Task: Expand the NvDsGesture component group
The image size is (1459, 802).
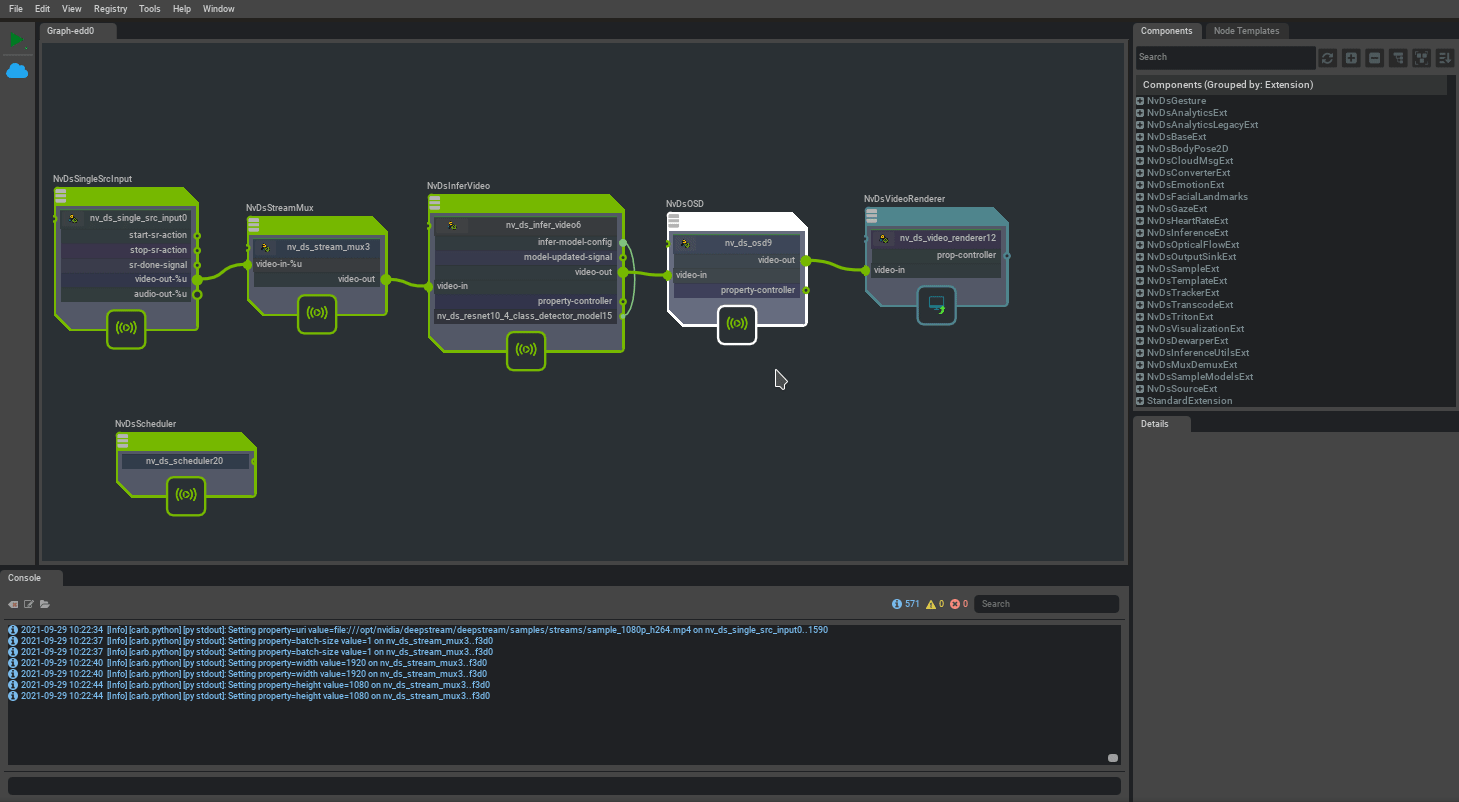Action: click(1140, 101)
